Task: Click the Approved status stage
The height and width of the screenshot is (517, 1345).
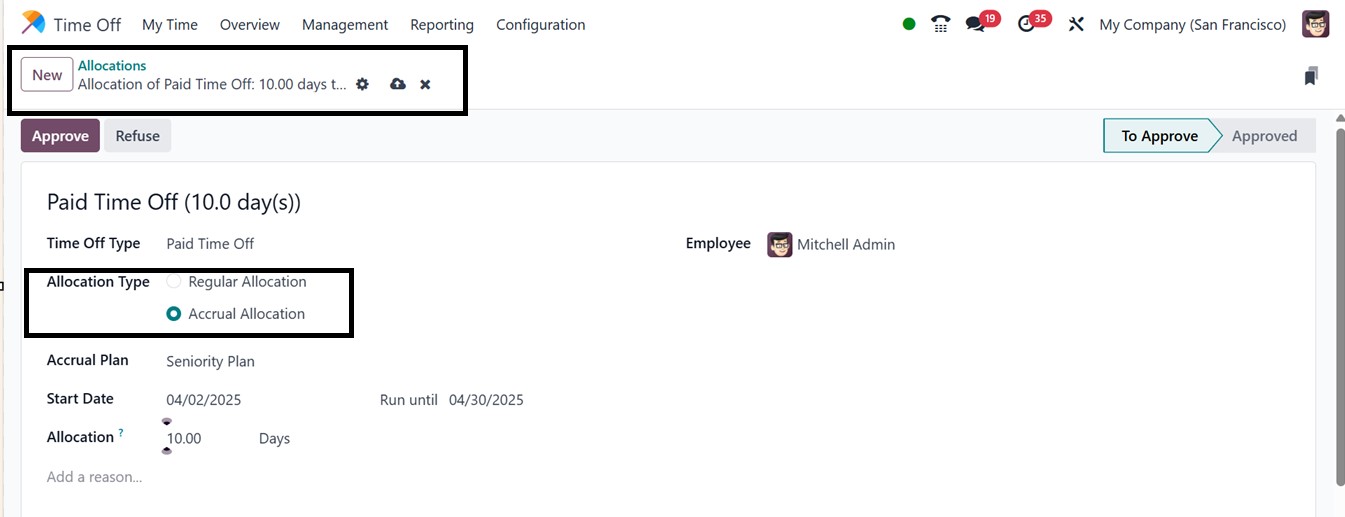Action: click(x=1264, y=136)
